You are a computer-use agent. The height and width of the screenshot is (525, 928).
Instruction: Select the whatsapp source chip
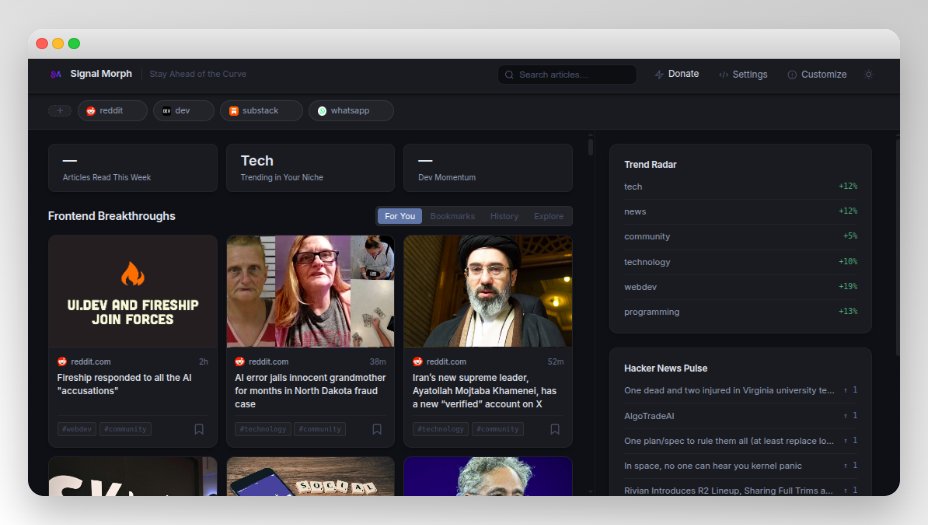[x=351, y=111]
